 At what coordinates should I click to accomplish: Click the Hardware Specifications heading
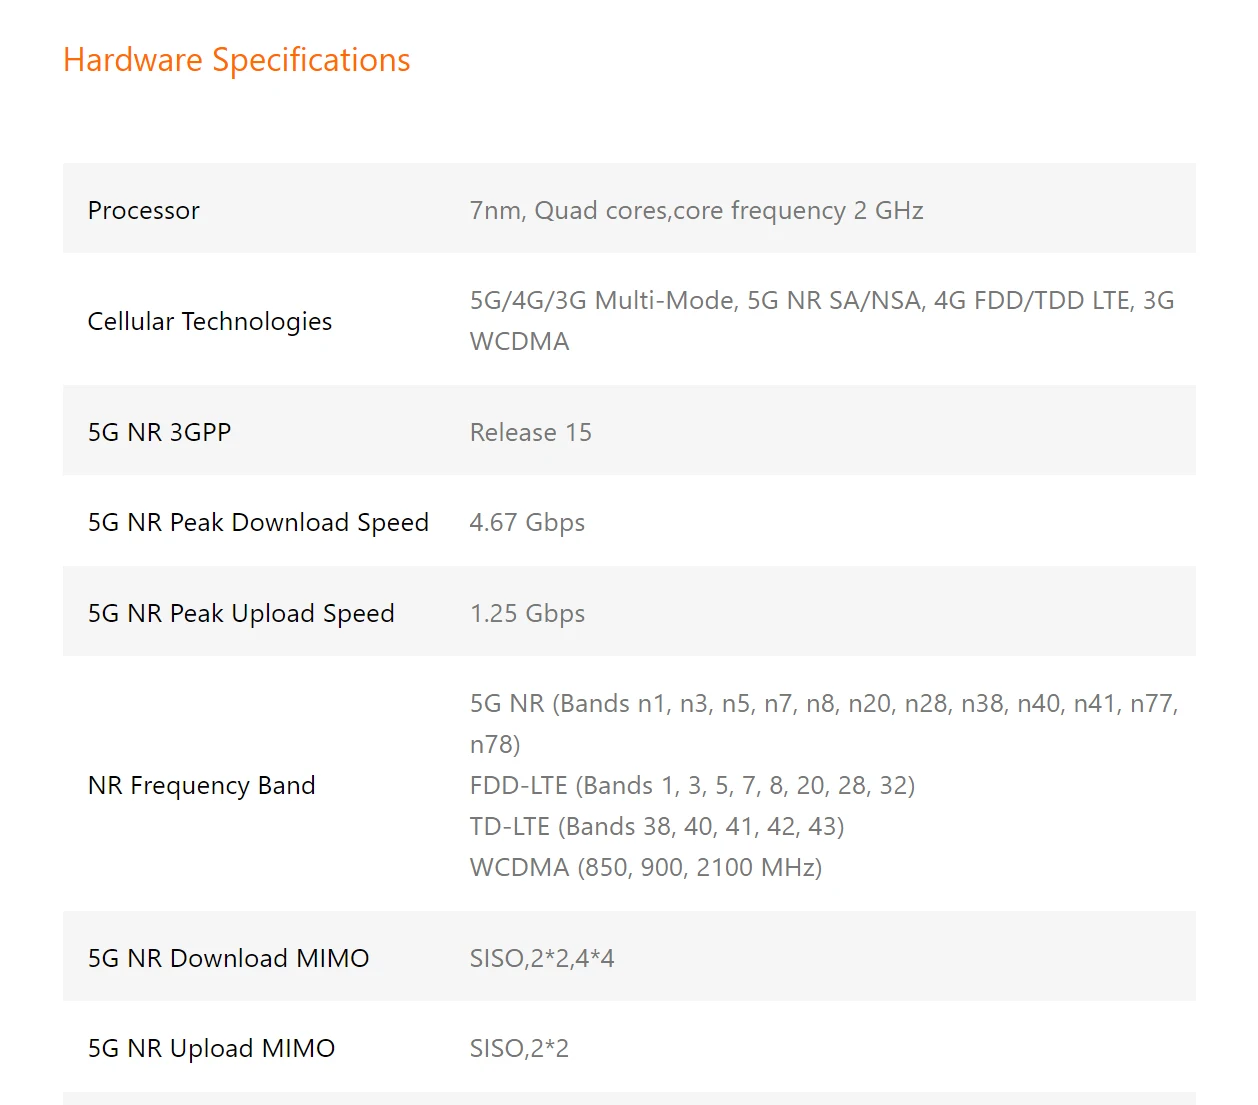tap(236, 60)
